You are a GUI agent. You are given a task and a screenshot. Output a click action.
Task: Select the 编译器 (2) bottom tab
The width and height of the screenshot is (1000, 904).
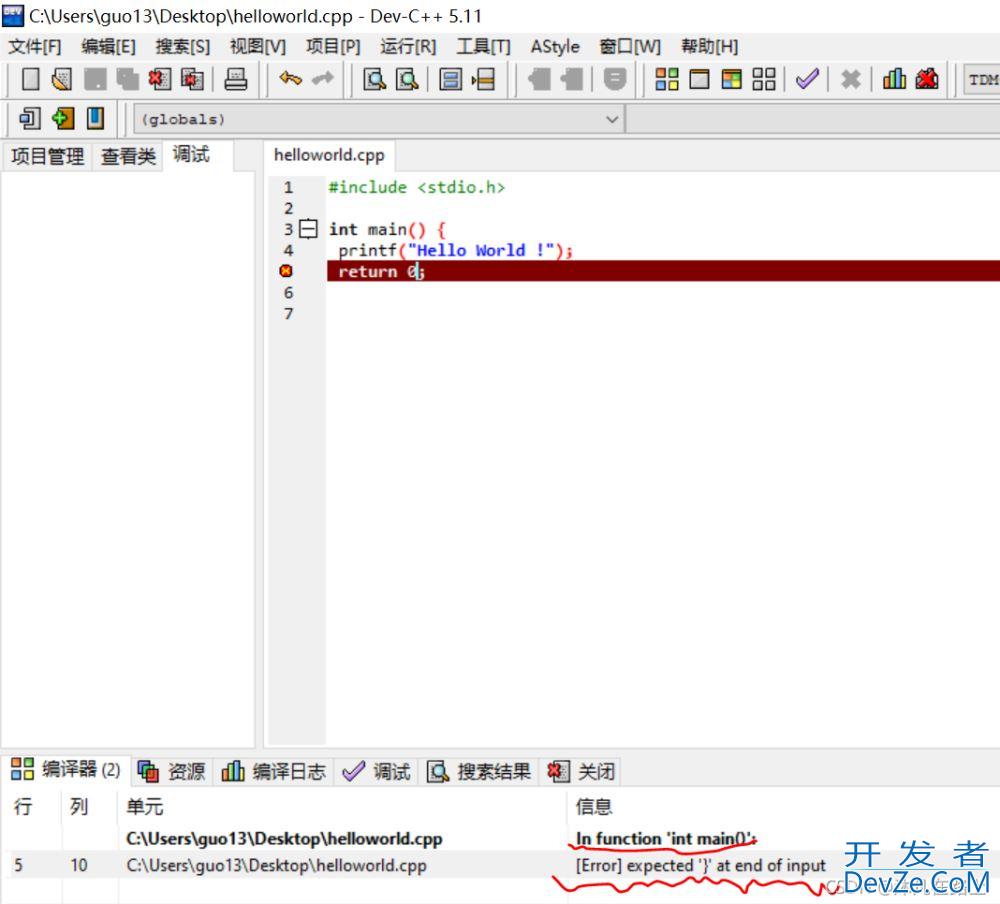coord(66,769)
